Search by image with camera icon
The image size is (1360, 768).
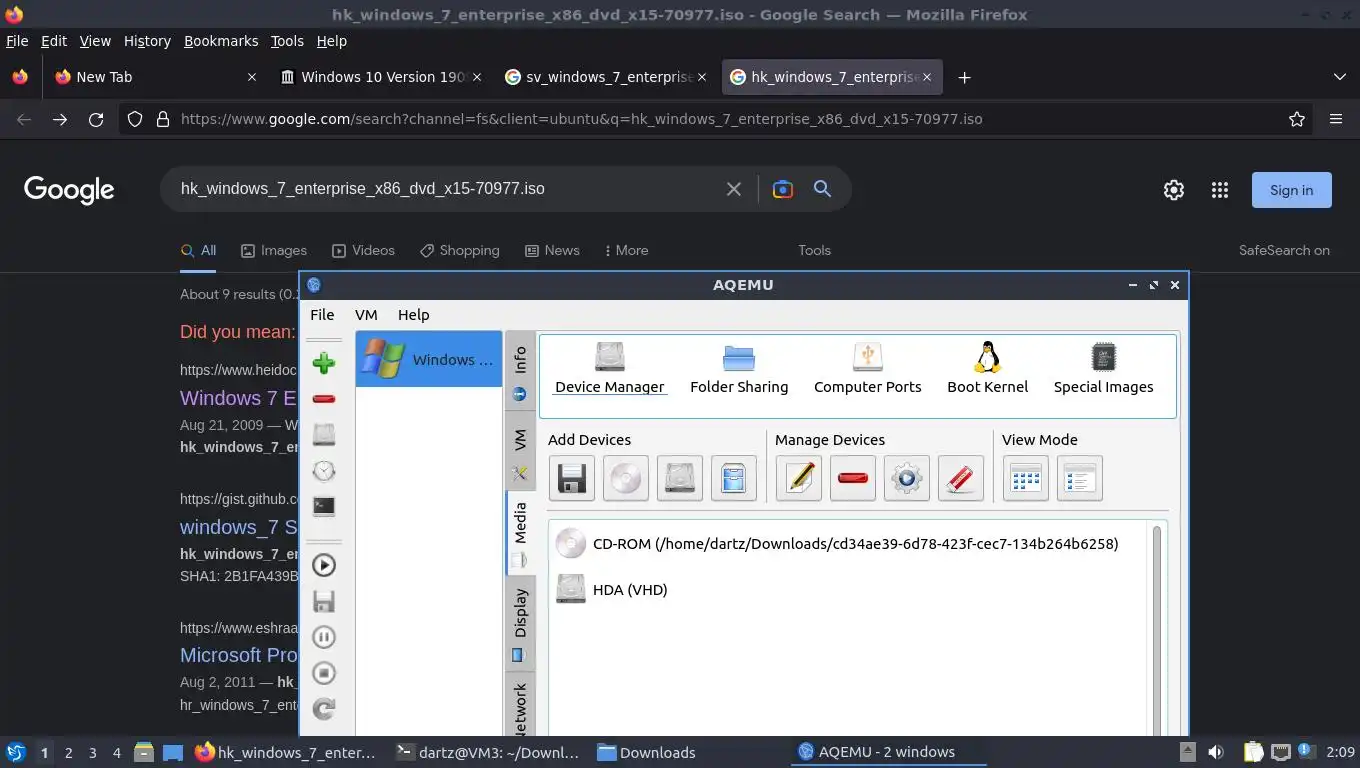(x=783, y=189)
